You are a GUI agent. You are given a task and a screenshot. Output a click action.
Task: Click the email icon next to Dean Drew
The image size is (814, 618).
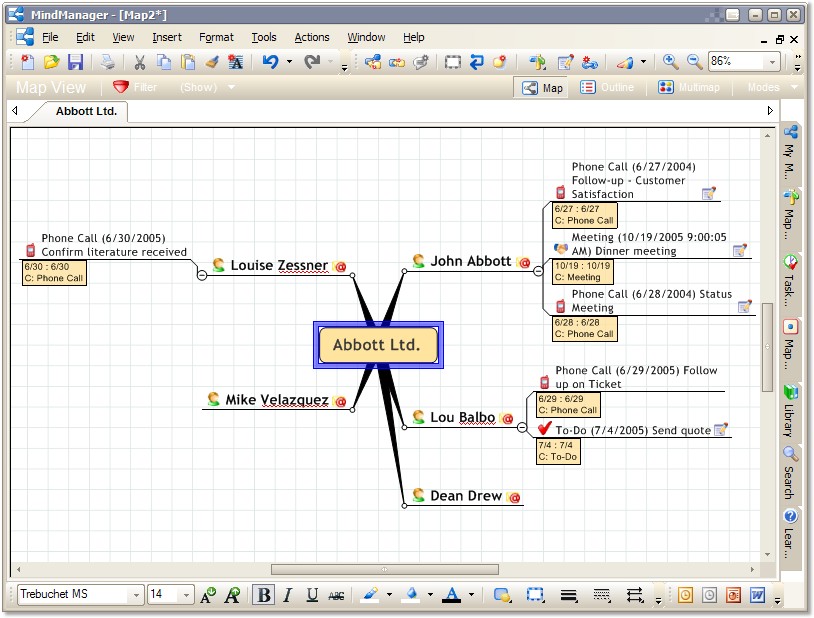click(x=514, y=498)
